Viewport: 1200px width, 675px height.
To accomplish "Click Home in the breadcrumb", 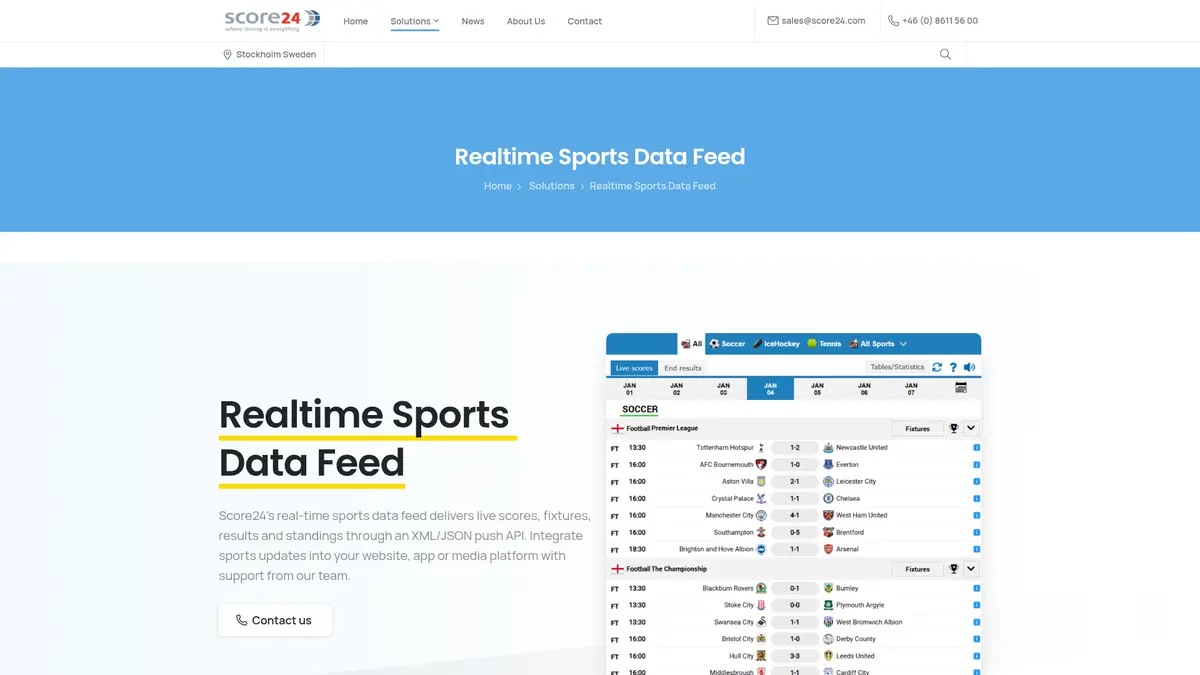I will 498,186.
